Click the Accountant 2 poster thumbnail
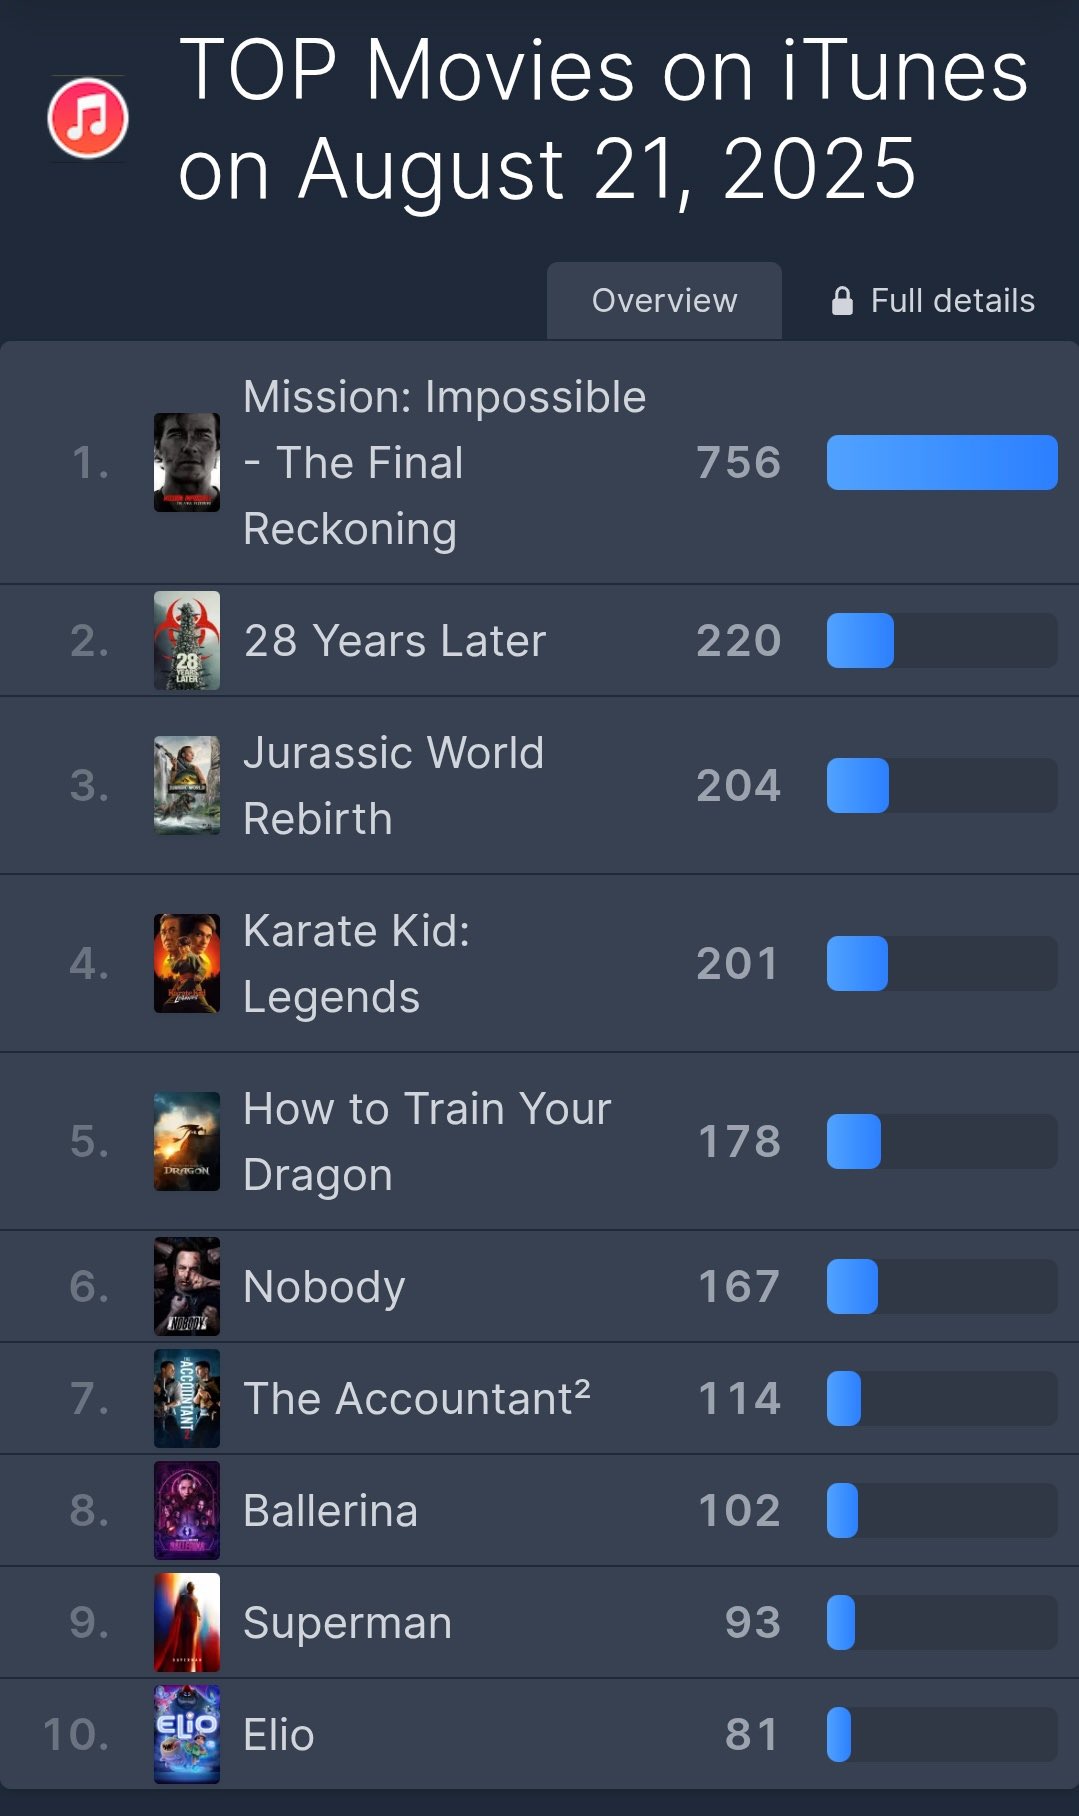The image size is (1079, 1816). pyautogui.click(x=187, y=1398)
